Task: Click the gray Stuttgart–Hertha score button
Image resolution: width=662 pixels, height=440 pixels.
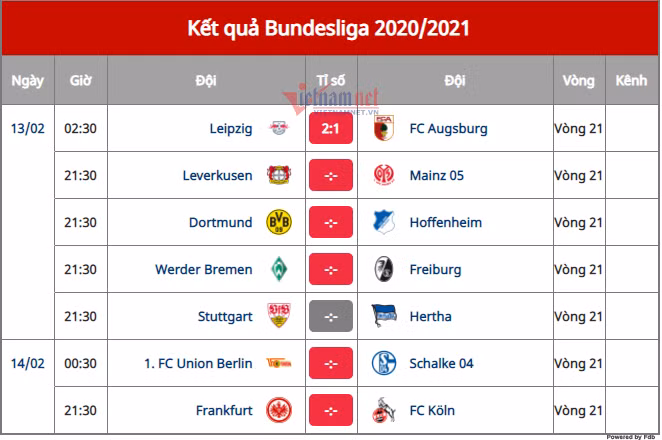Action: click(x=331, y=316)
